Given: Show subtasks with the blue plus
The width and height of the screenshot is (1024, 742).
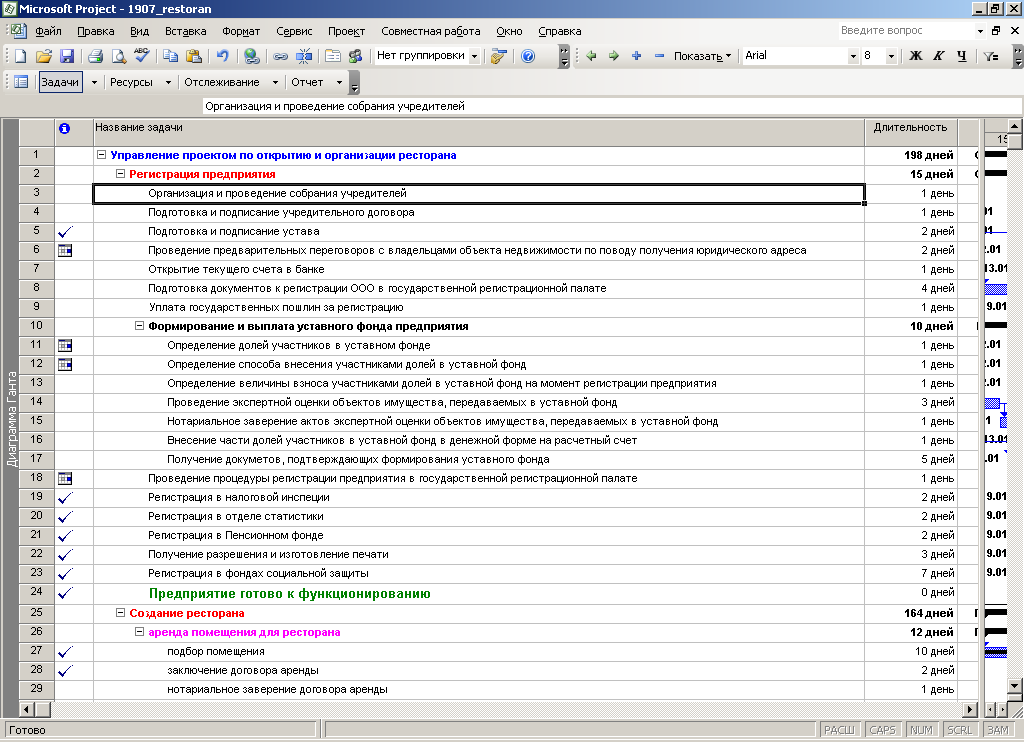Looking at the screenshot, I should point(636,56).
